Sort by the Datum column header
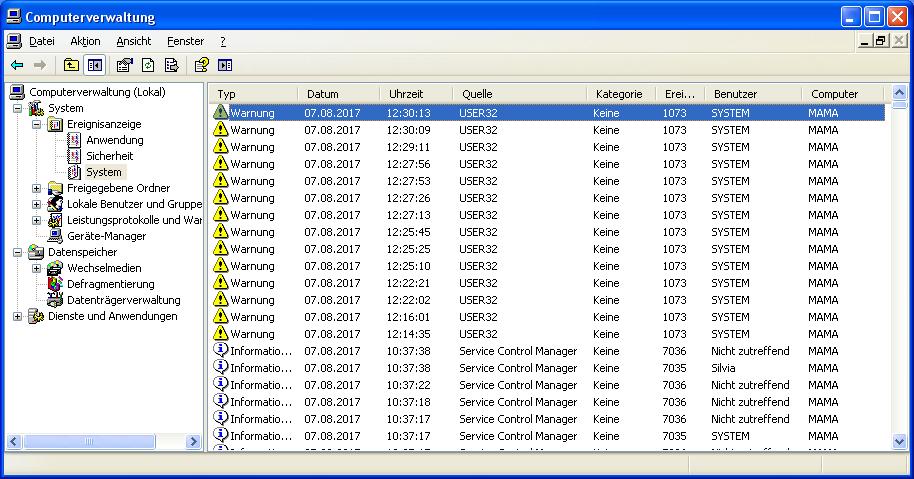This screenshot has width=914, height=479. point(339,94)
